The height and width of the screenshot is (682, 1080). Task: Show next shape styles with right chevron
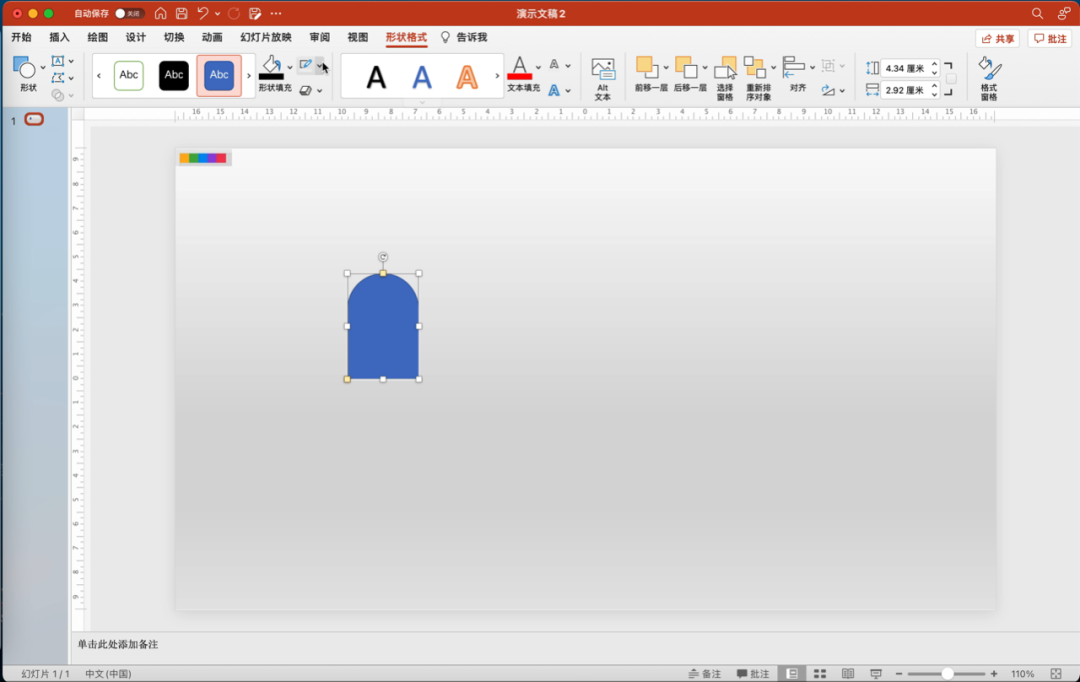point(249,75)
